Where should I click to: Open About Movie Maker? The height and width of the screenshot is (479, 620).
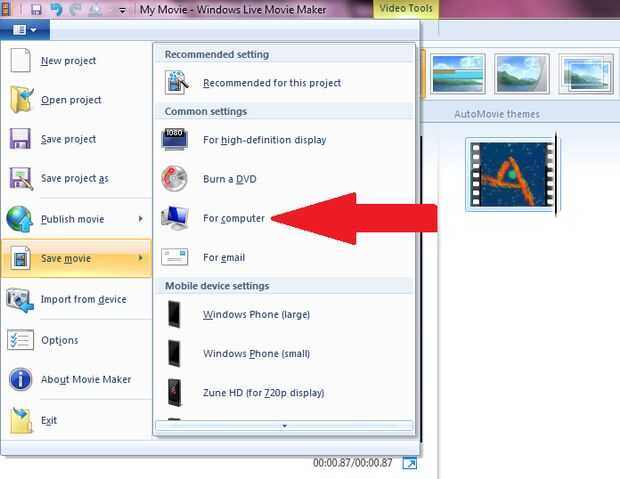click(x=77, y=379)
